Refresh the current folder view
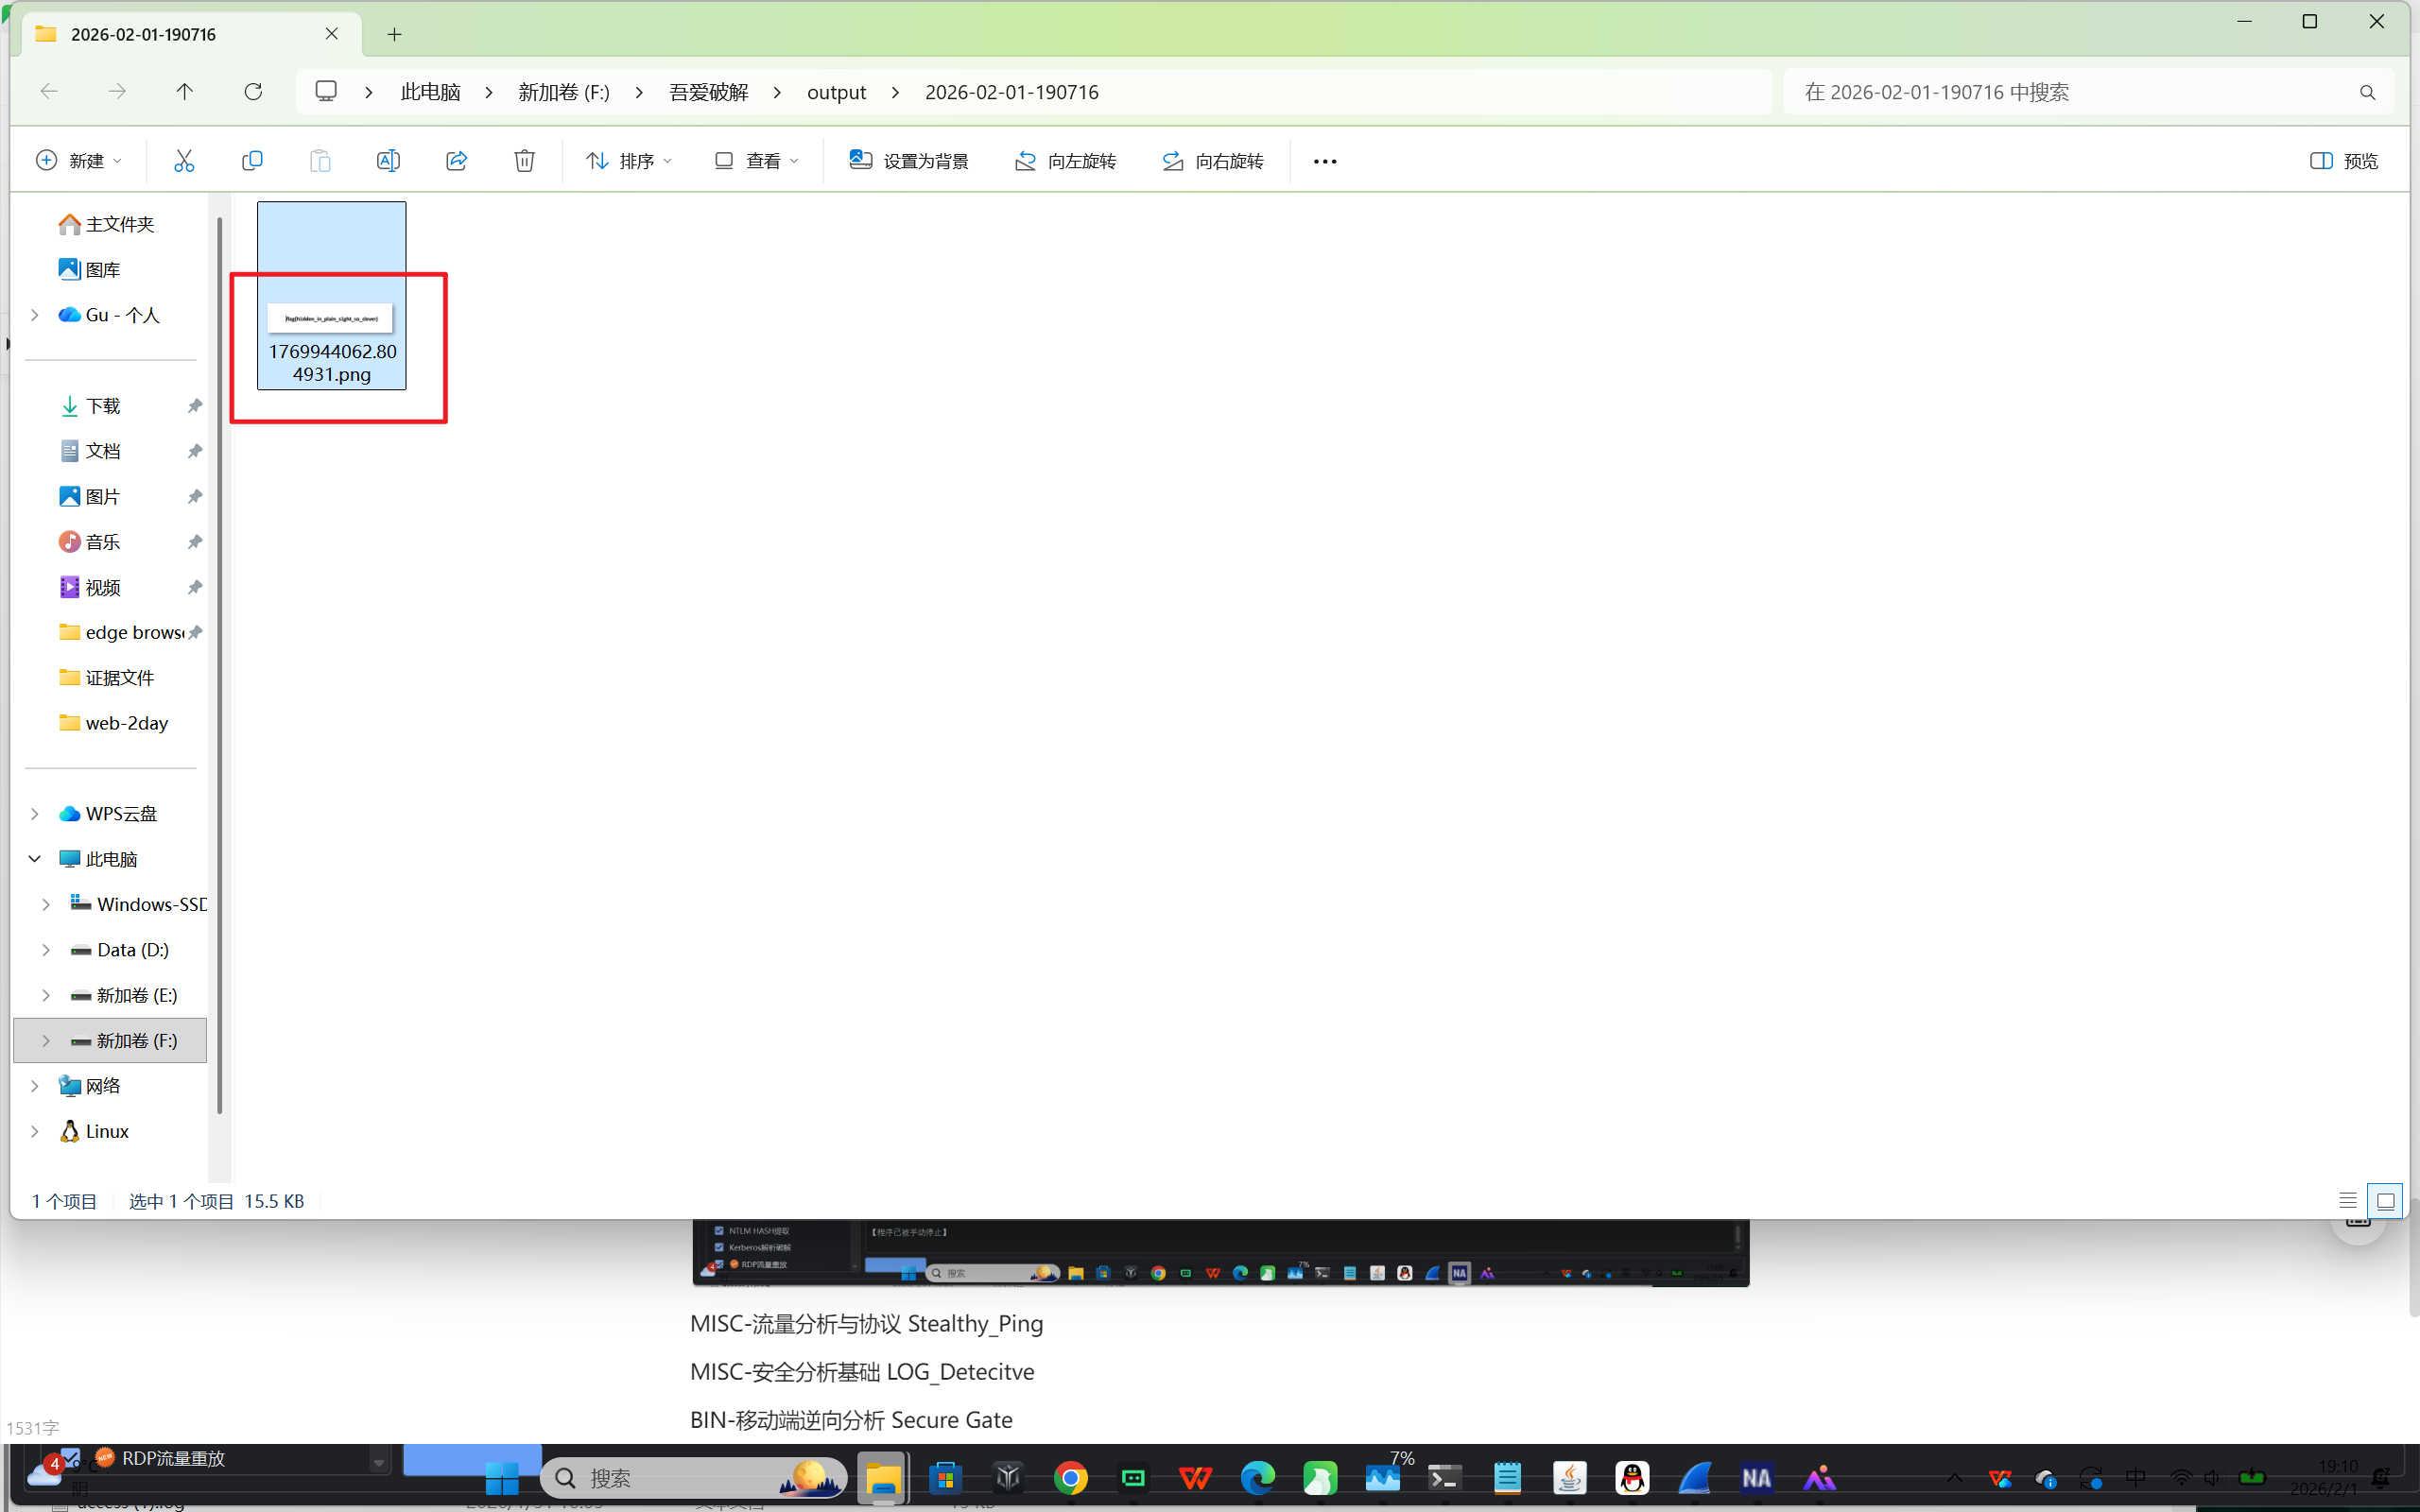This screenshot has height=1512, width=2420. pyautogui.click(x=253, y=92)
